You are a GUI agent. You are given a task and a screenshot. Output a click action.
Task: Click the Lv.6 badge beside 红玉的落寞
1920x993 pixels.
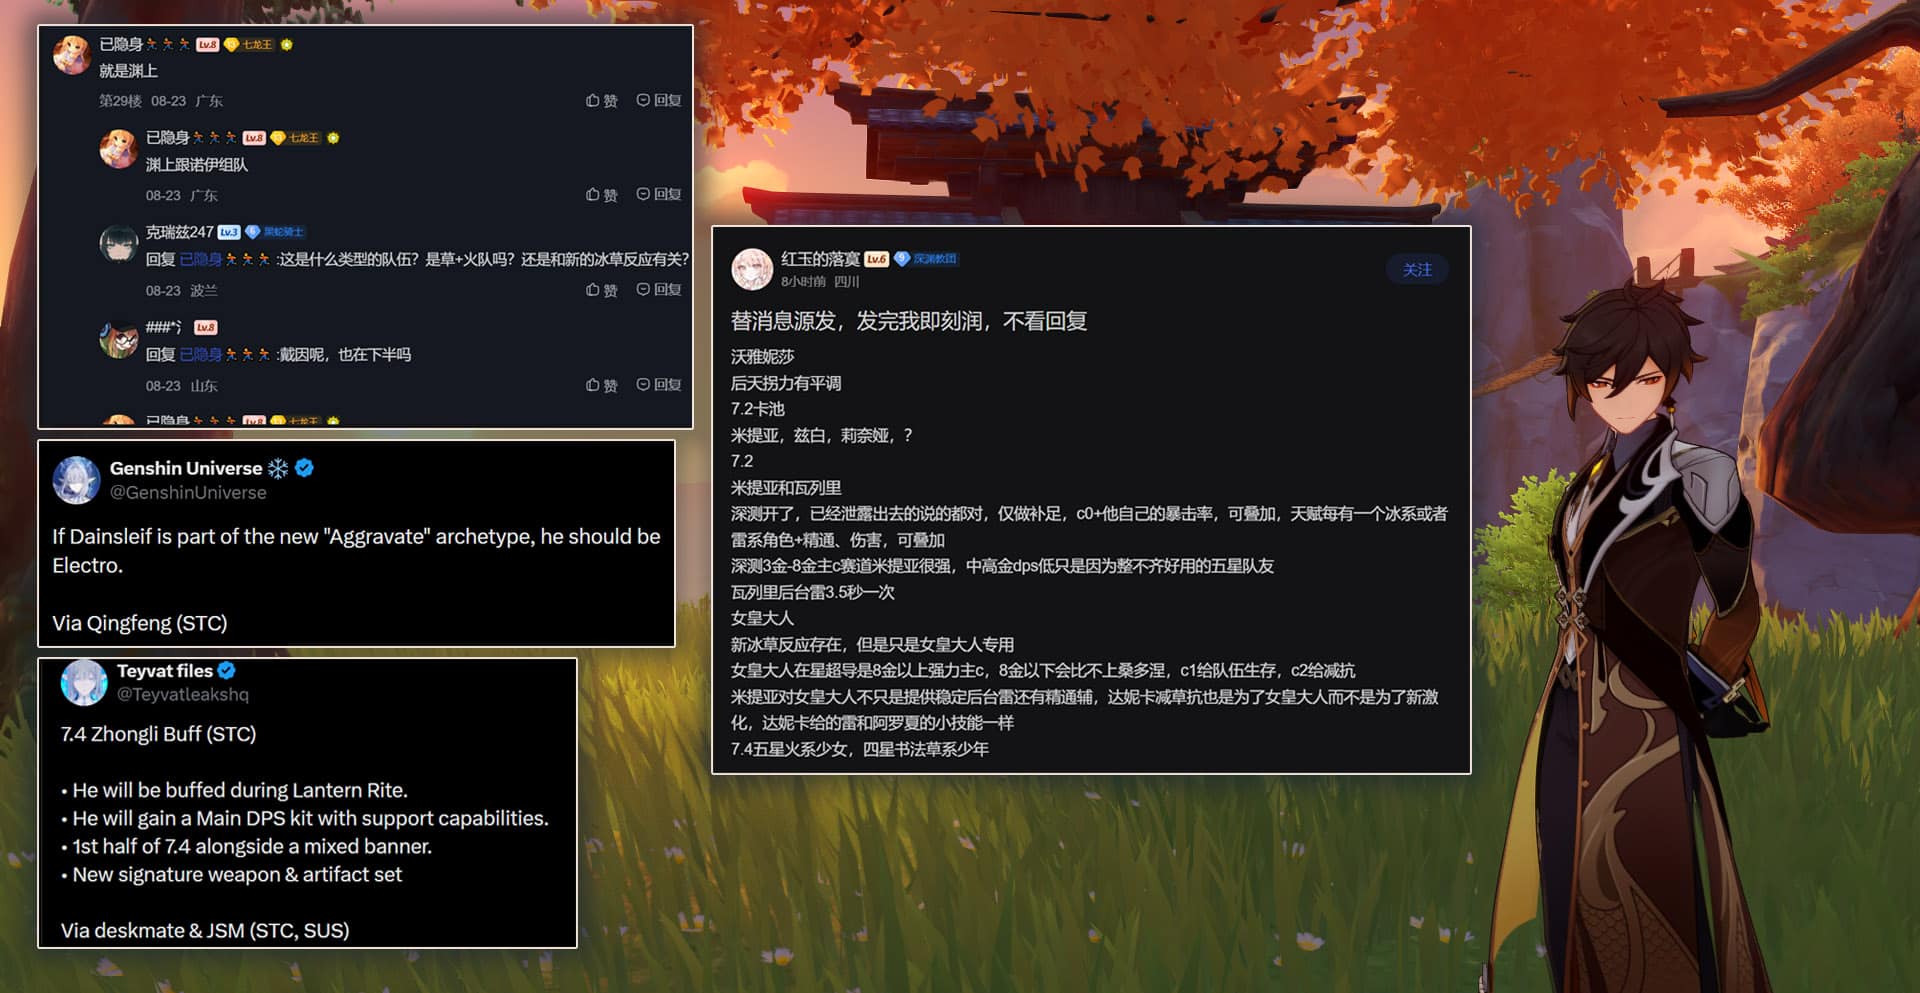coord(877,259)
